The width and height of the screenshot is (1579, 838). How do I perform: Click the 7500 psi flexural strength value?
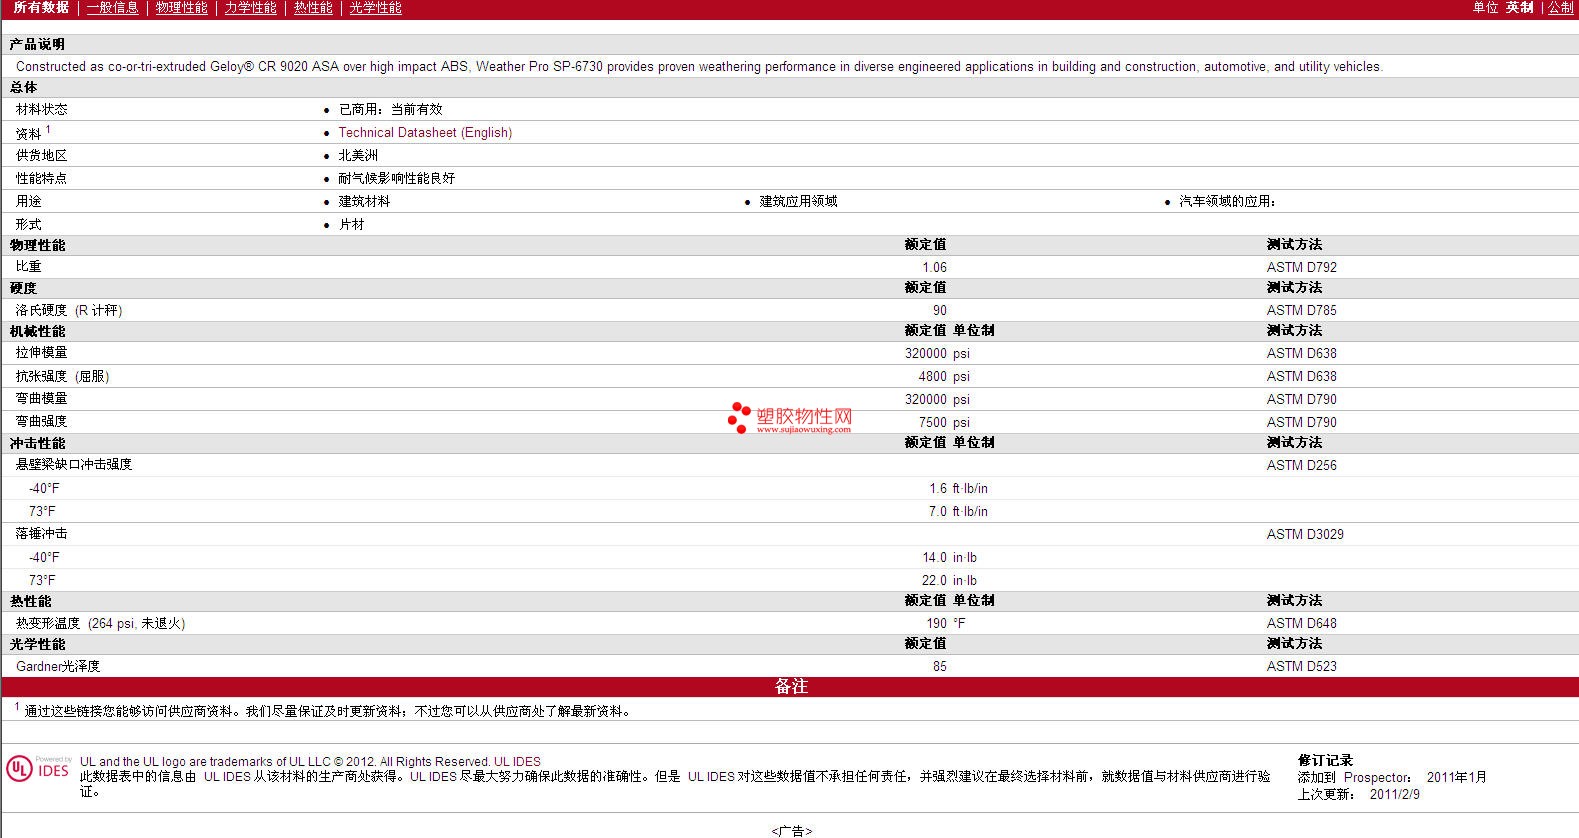pyautogui.click(x=944, y=422)
